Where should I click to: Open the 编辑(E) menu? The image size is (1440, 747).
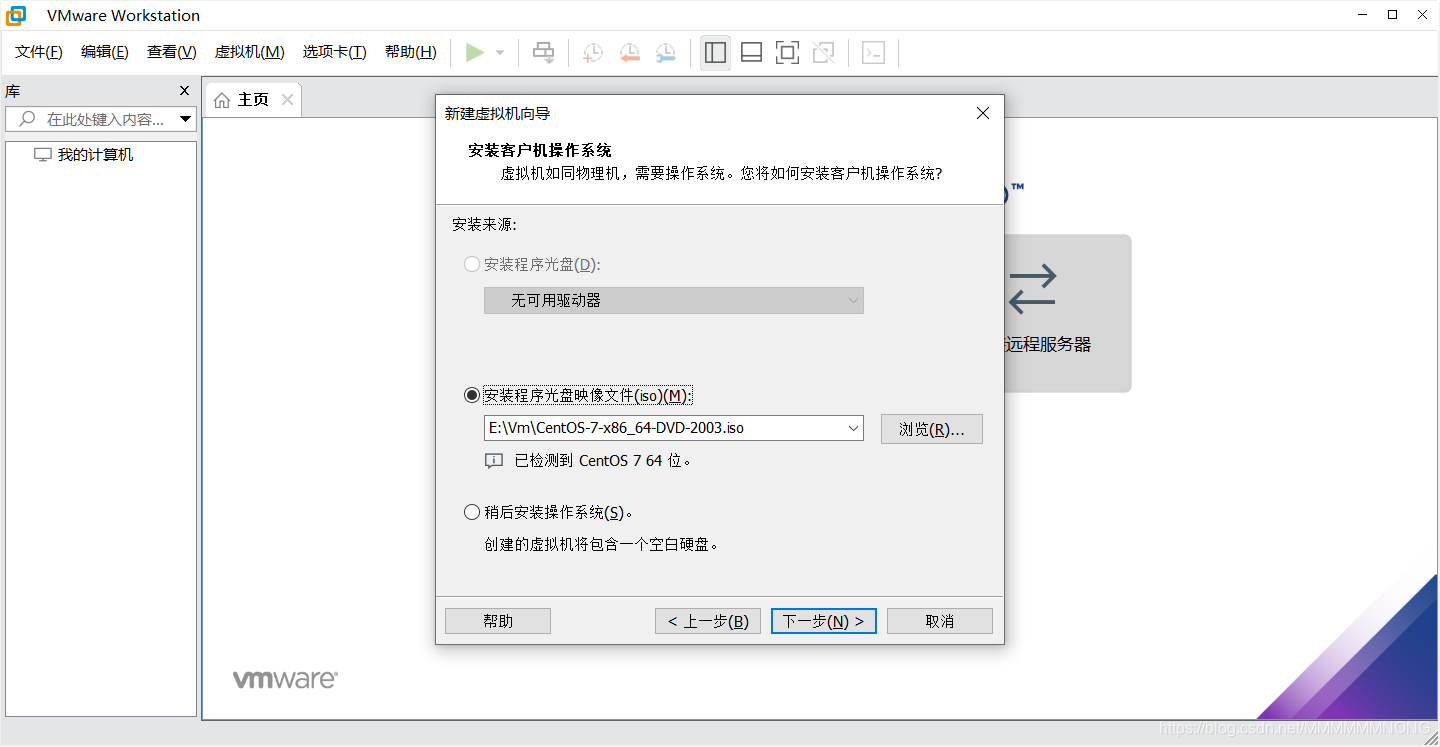105,52
